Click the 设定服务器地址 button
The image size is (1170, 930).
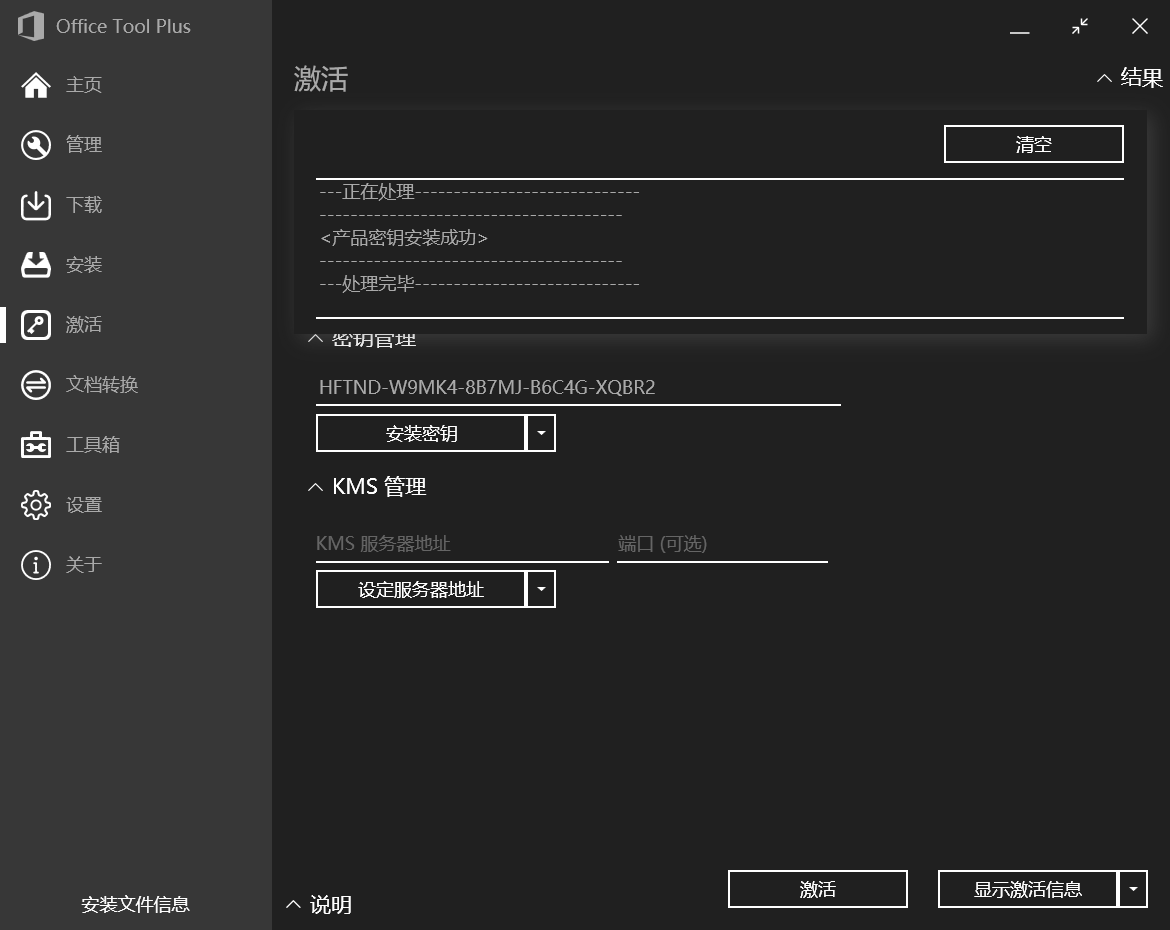coord(421,590)
